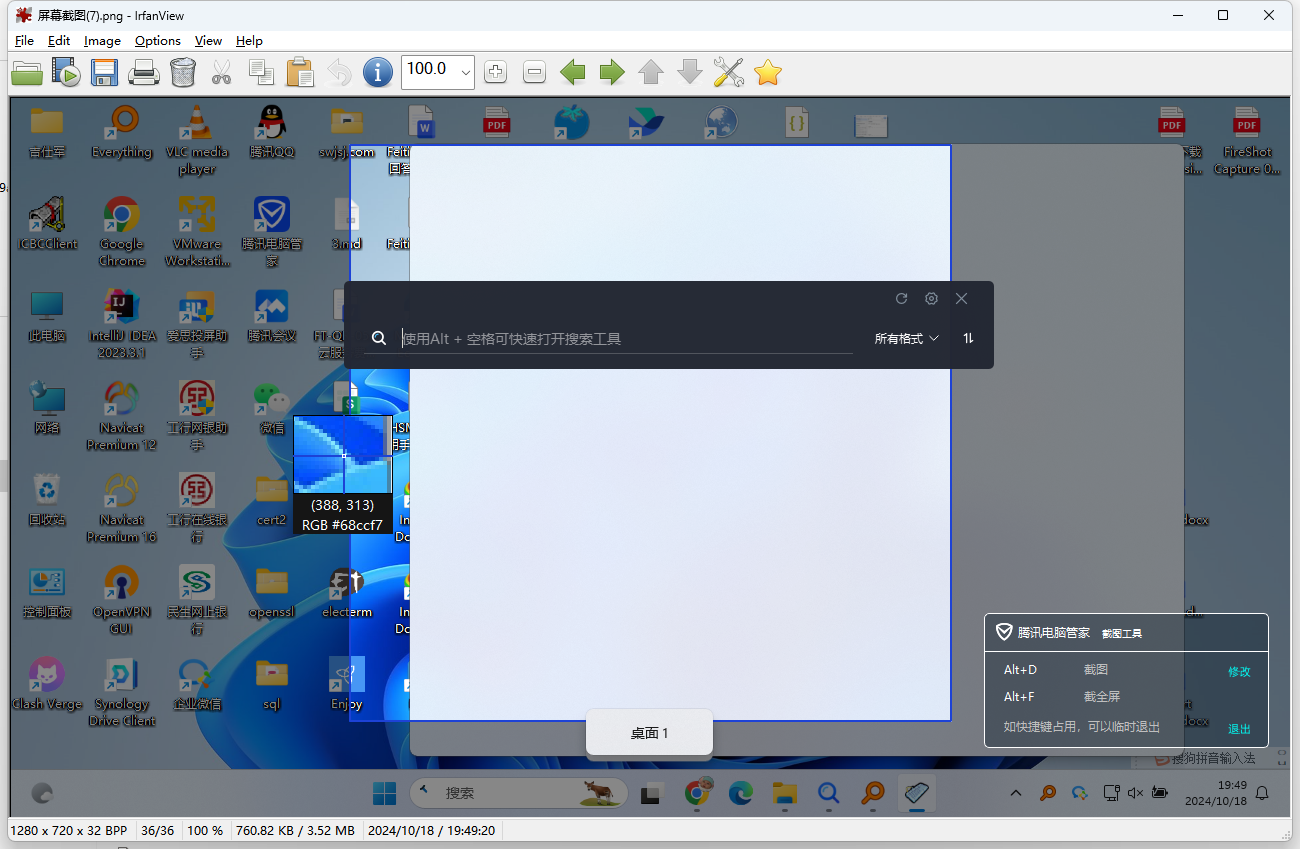1300x849 pixels.
Task: Click the Save floppy disk toolbar icon
Action: coord(105,72)
